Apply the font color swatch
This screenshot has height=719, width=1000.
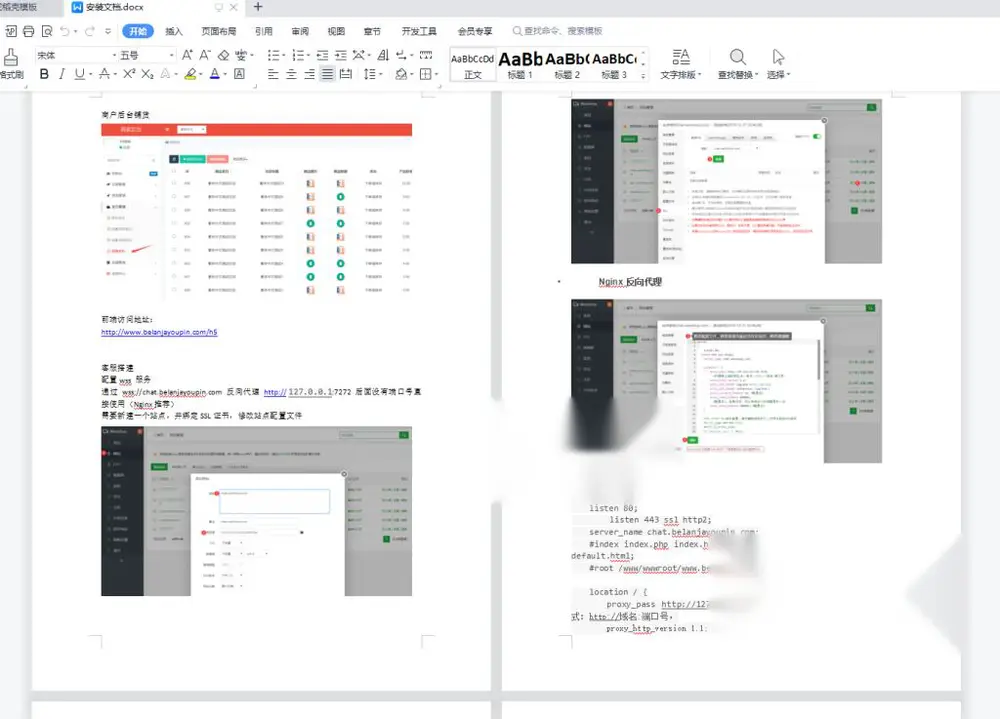[215, 74]
